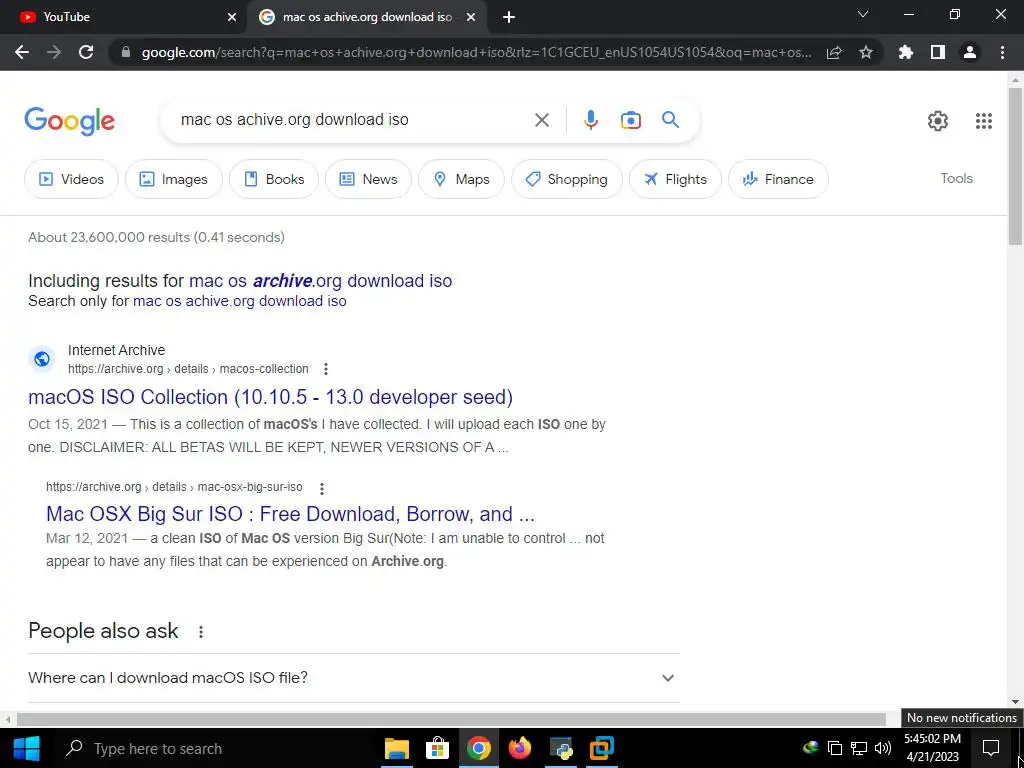The image size is (1024, 768).
Task: Open the network icon in system tray
Action: [859, 748]
